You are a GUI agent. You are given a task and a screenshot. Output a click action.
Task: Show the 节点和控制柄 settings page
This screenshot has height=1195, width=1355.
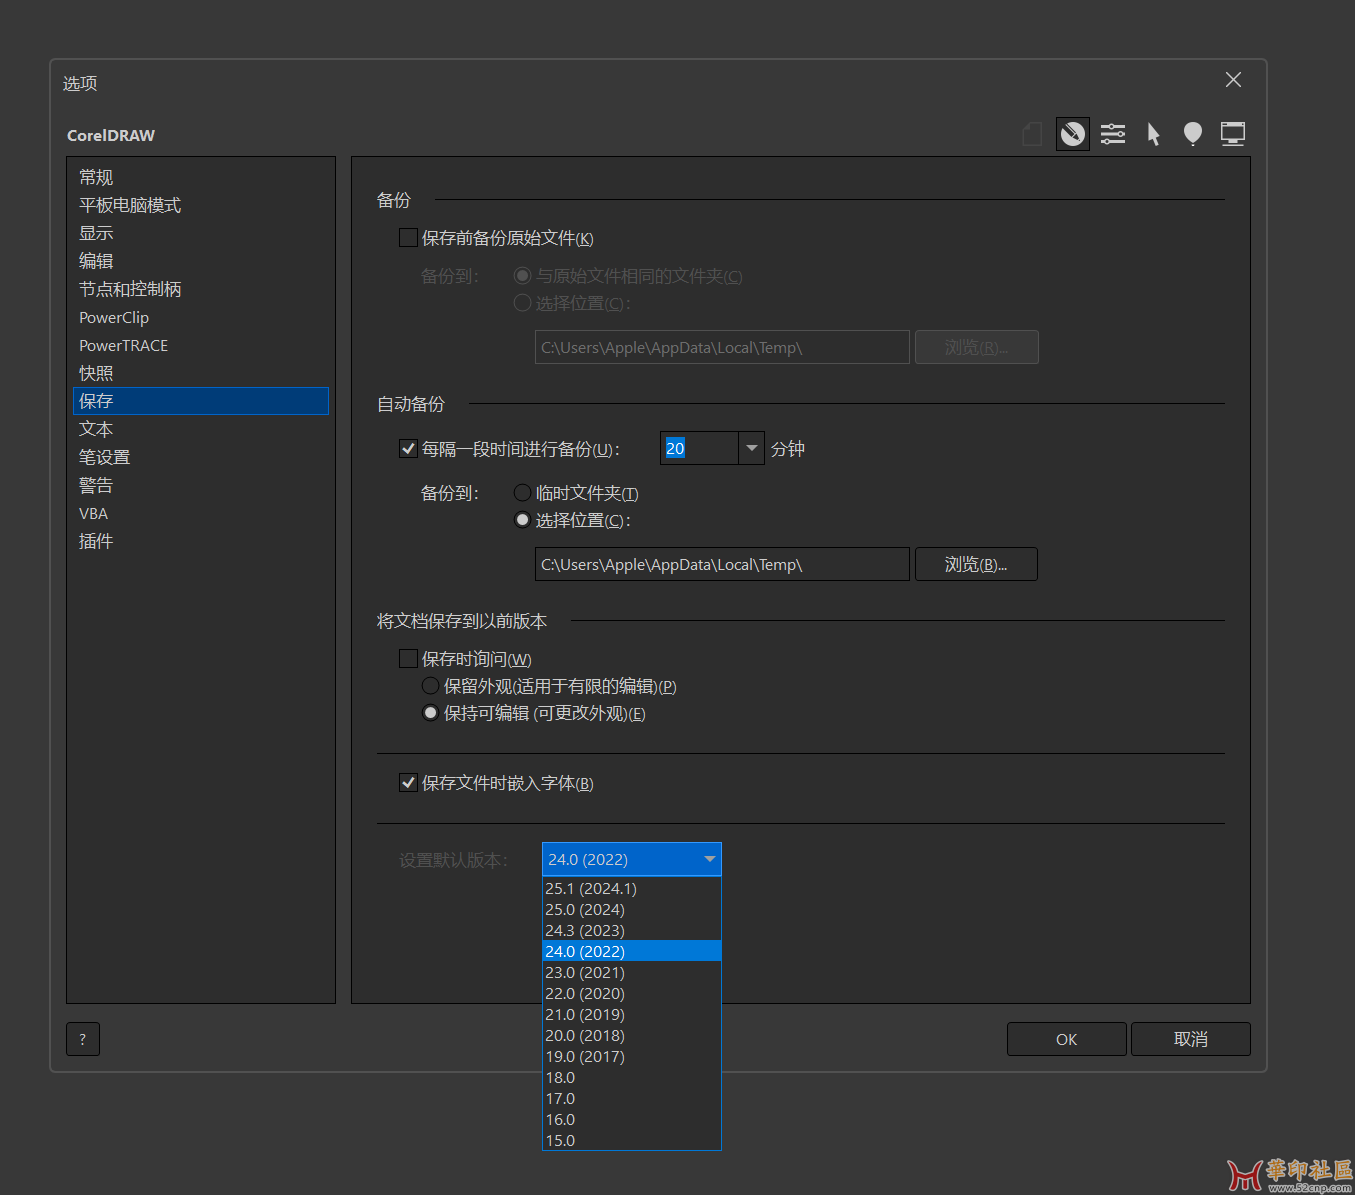(201, 289)
